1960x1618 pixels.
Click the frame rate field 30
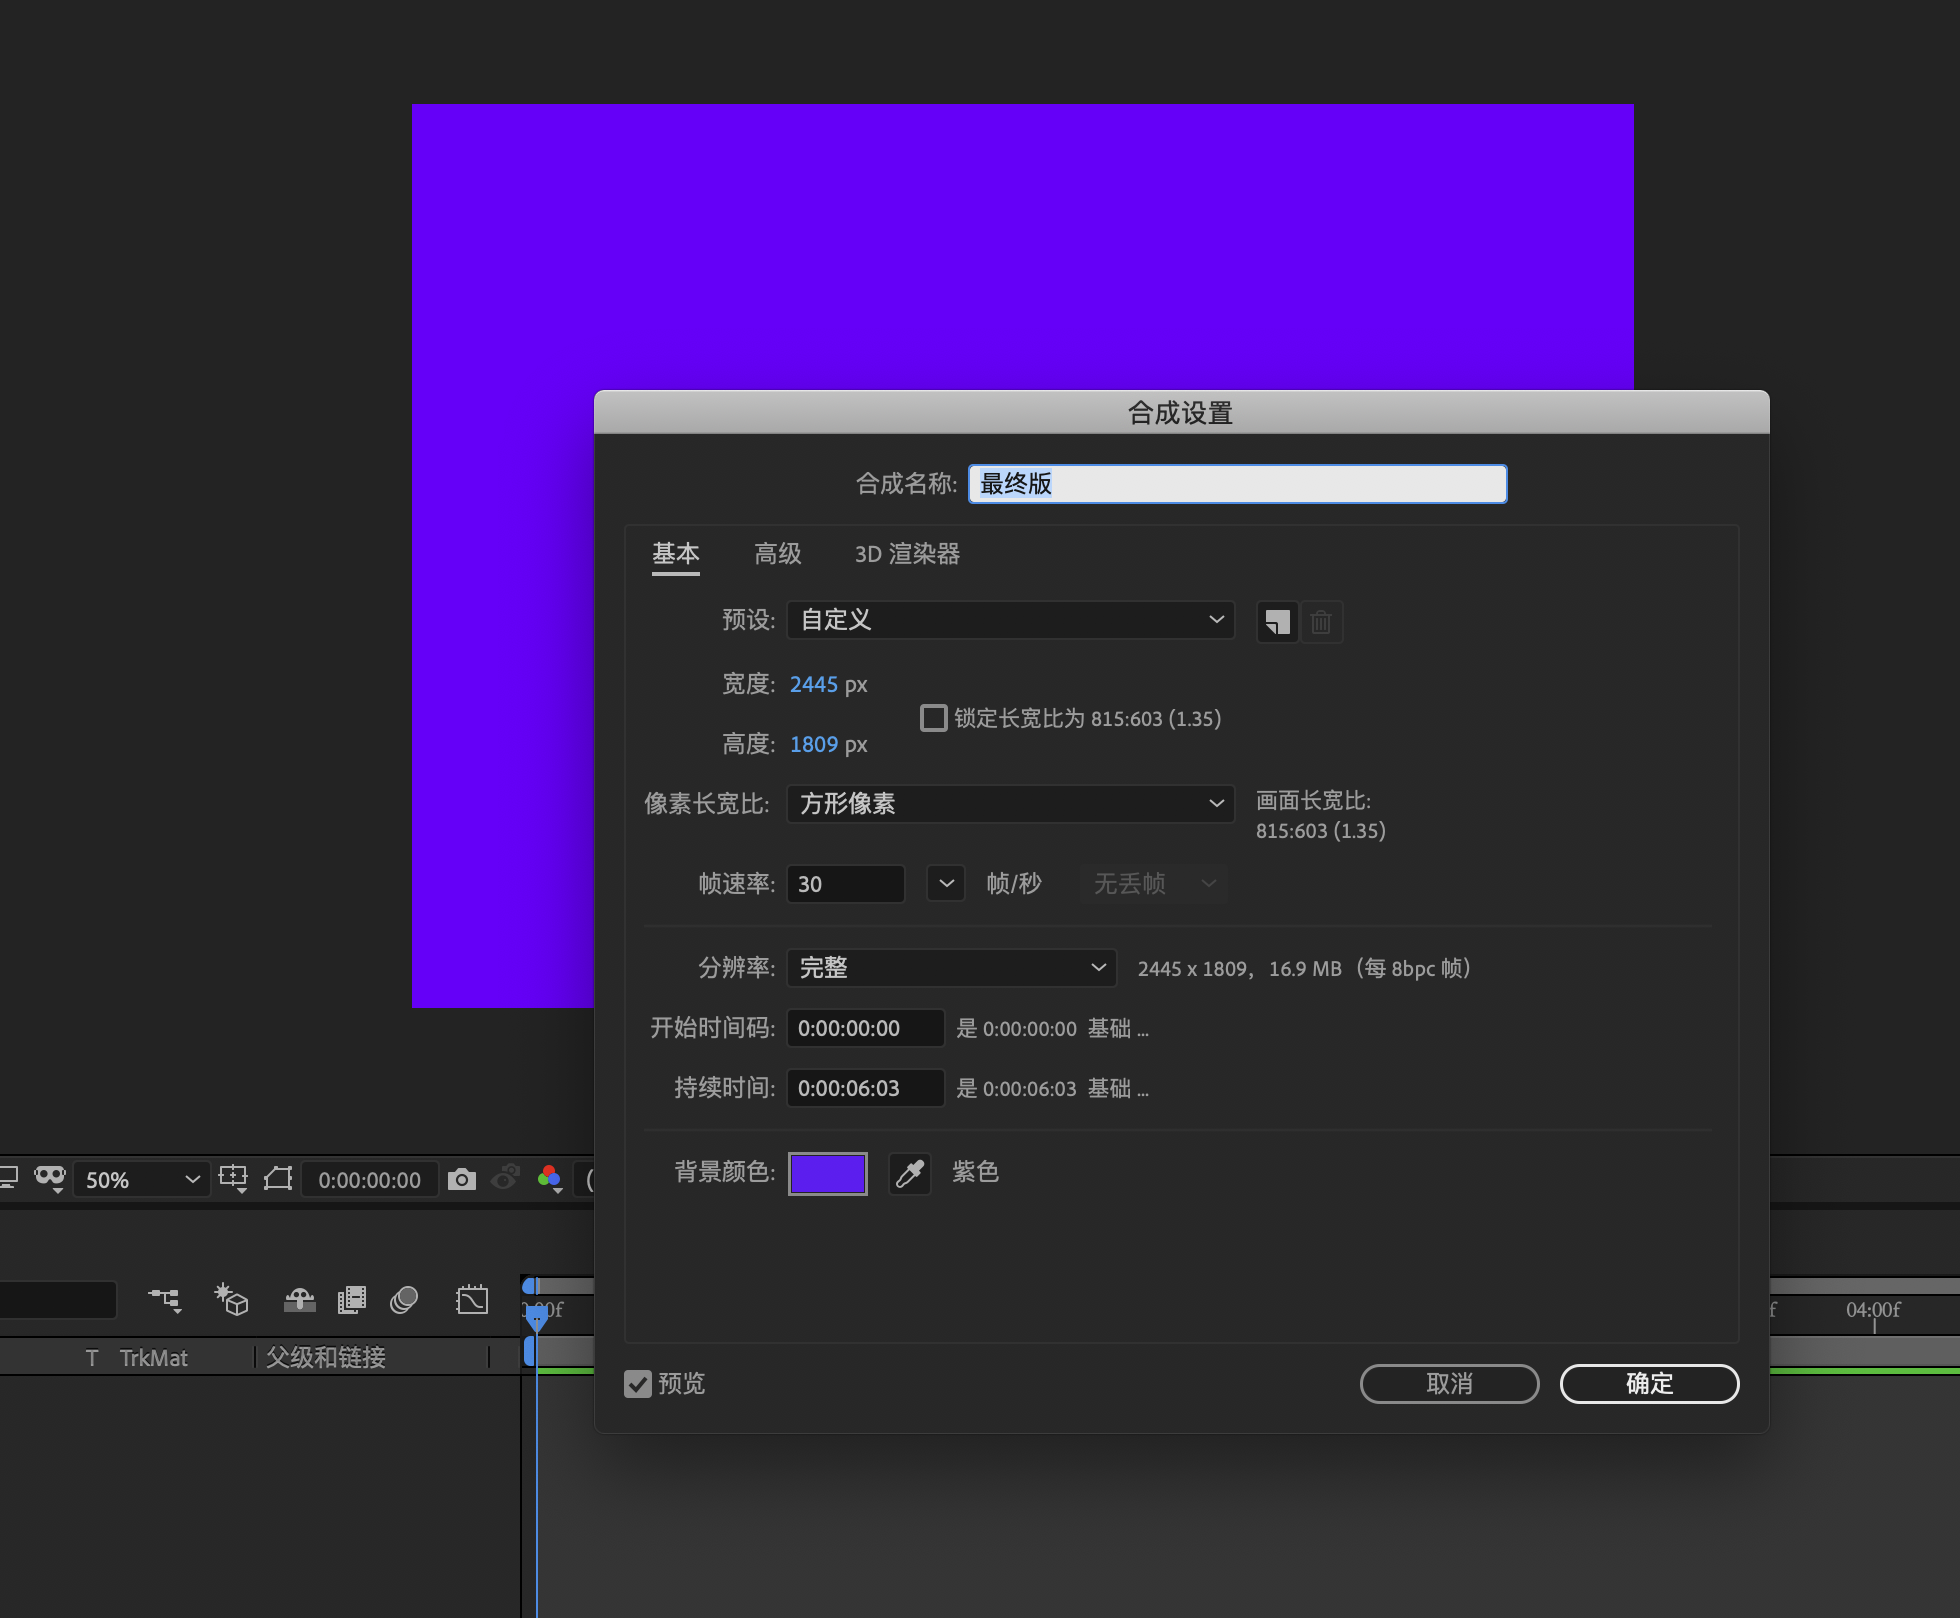coord(846,884)
